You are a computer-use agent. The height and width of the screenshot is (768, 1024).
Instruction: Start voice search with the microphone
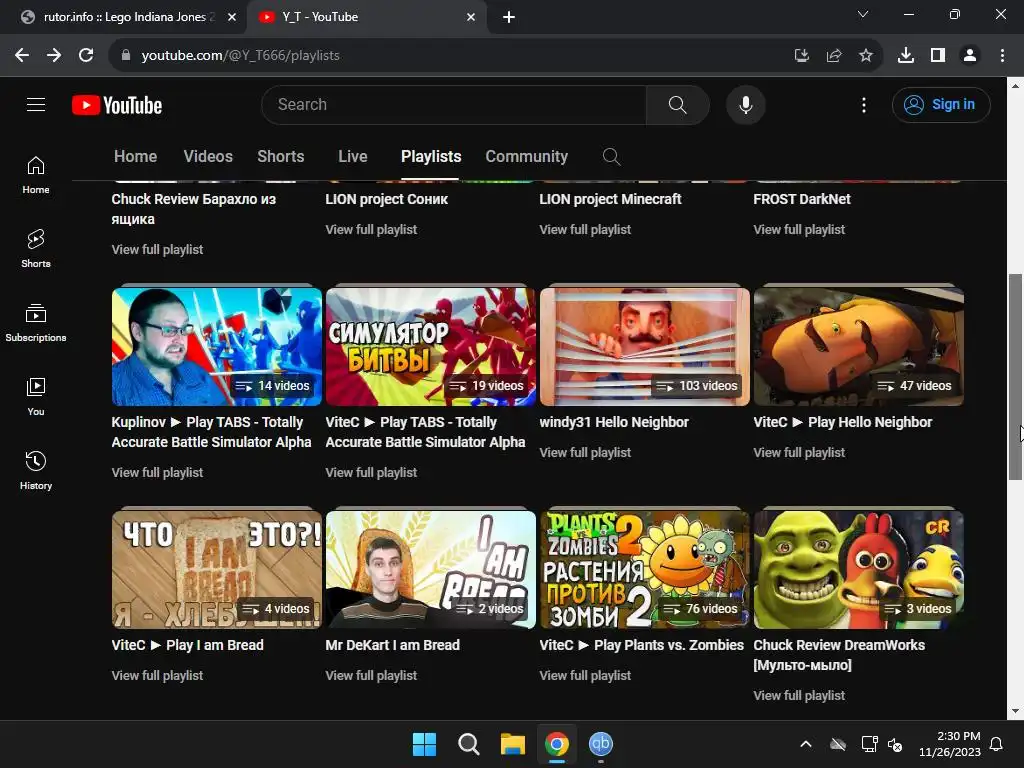[745, 104]
